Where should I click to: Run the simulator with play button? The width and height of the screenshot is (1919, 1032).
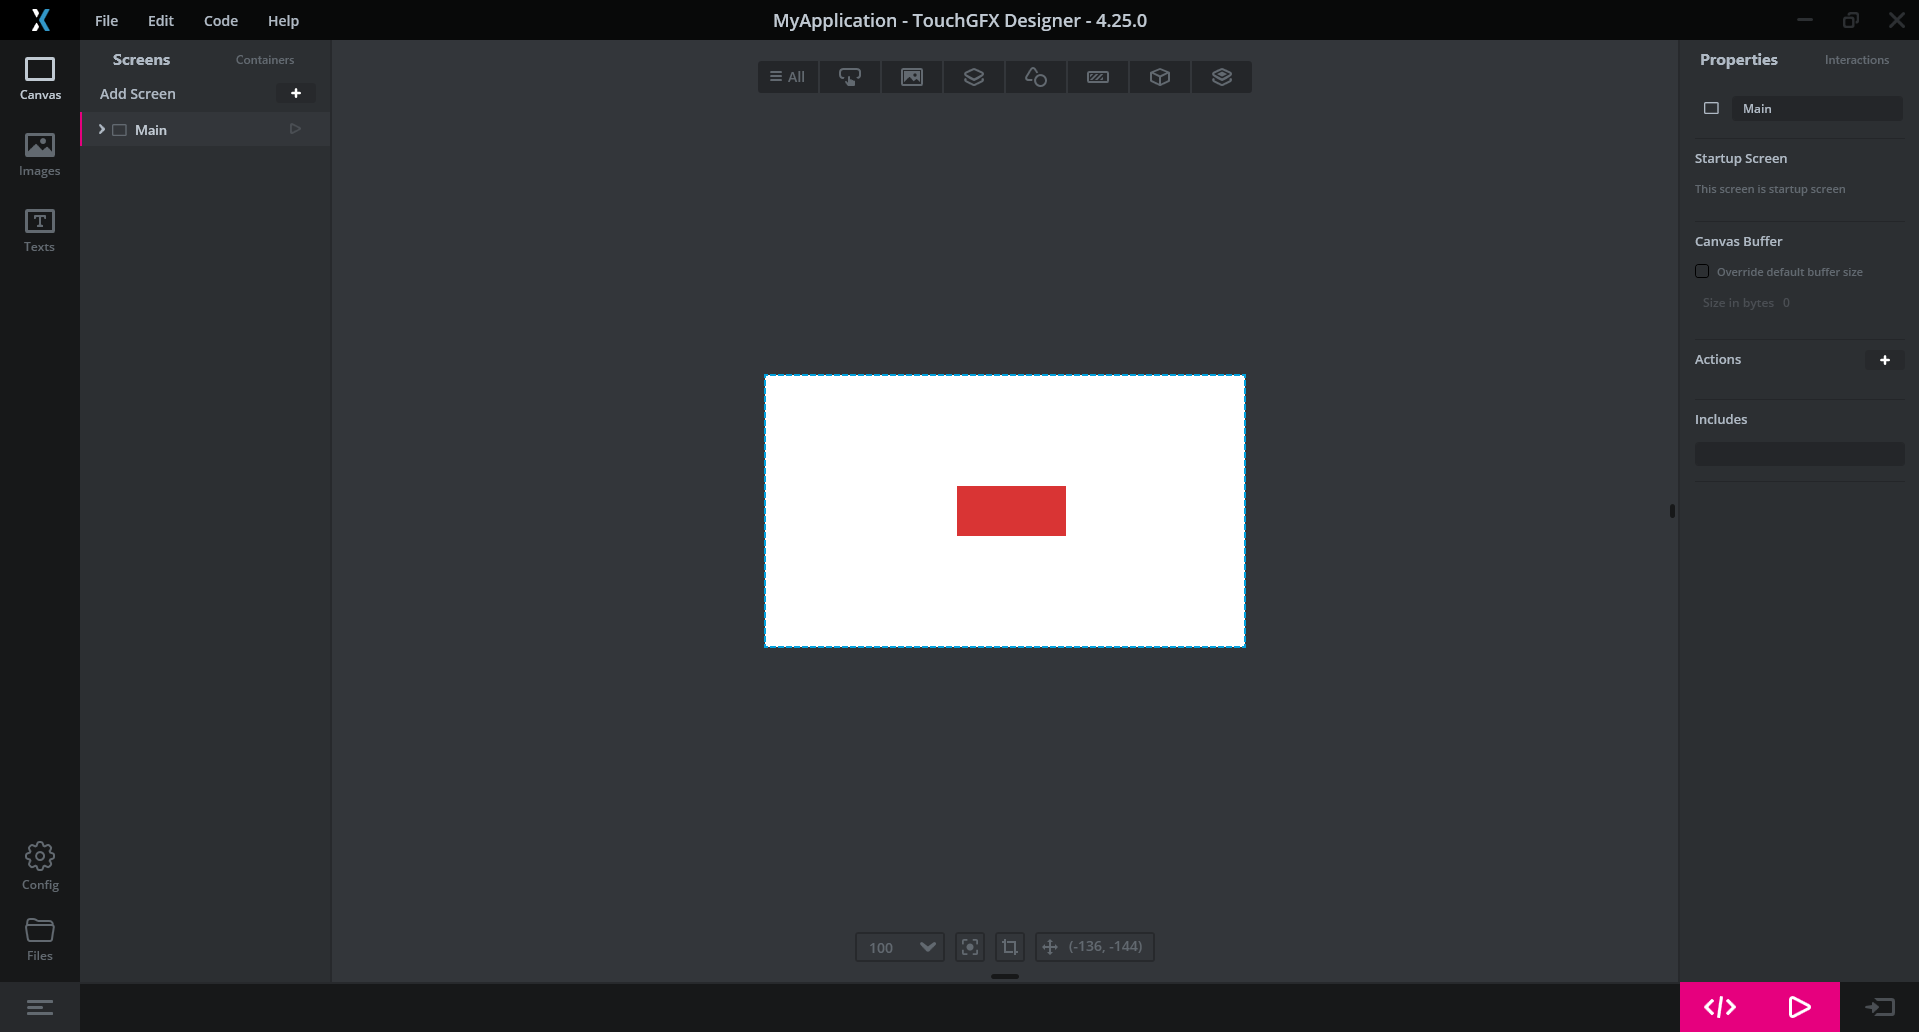(x=1799, y=1007)
